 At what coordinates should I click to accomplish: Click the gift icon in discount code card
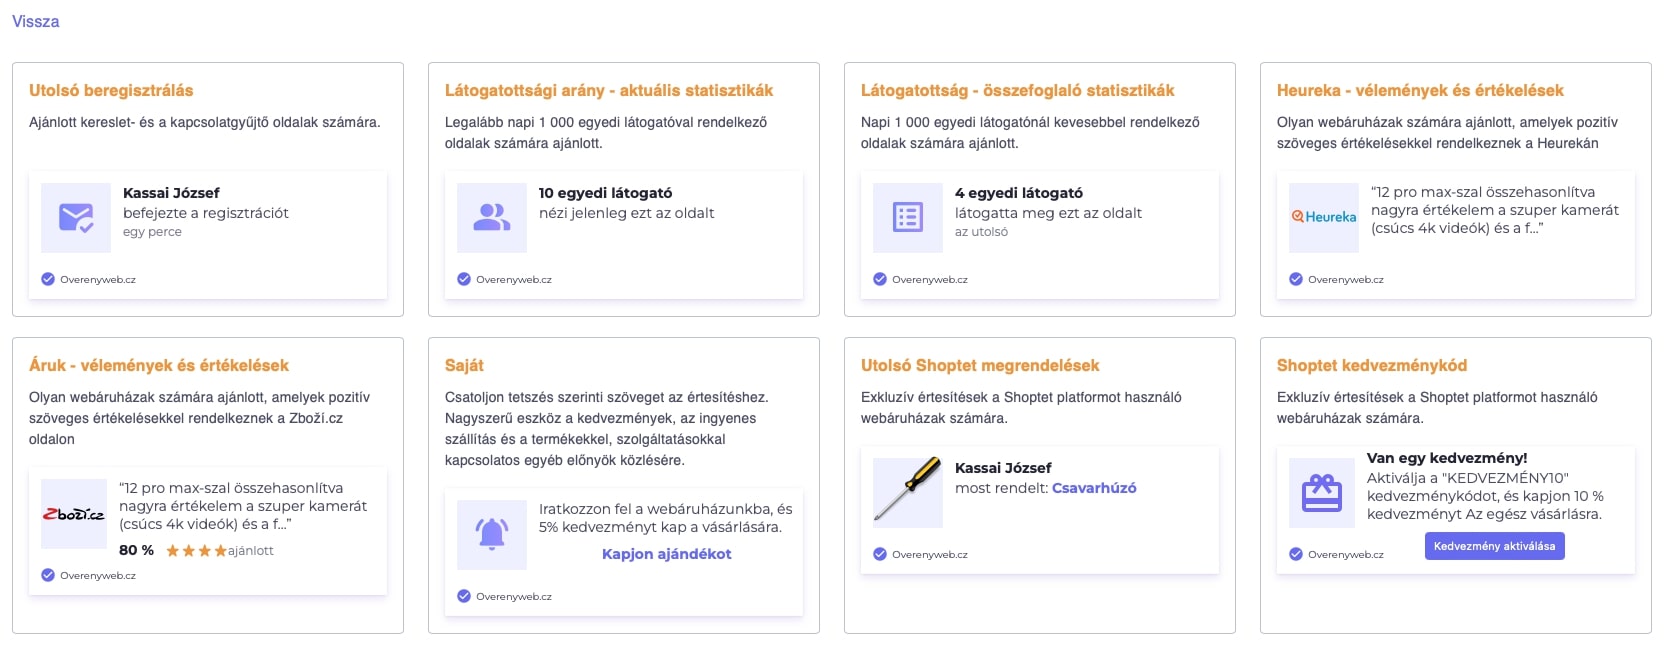coord(1322,492)
